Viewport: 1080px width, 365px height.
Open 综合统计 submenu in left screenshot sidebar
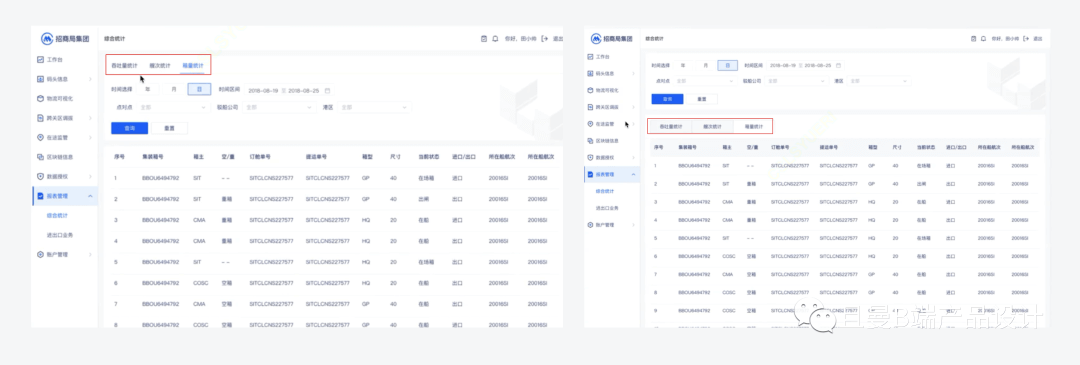pos(56,216)
